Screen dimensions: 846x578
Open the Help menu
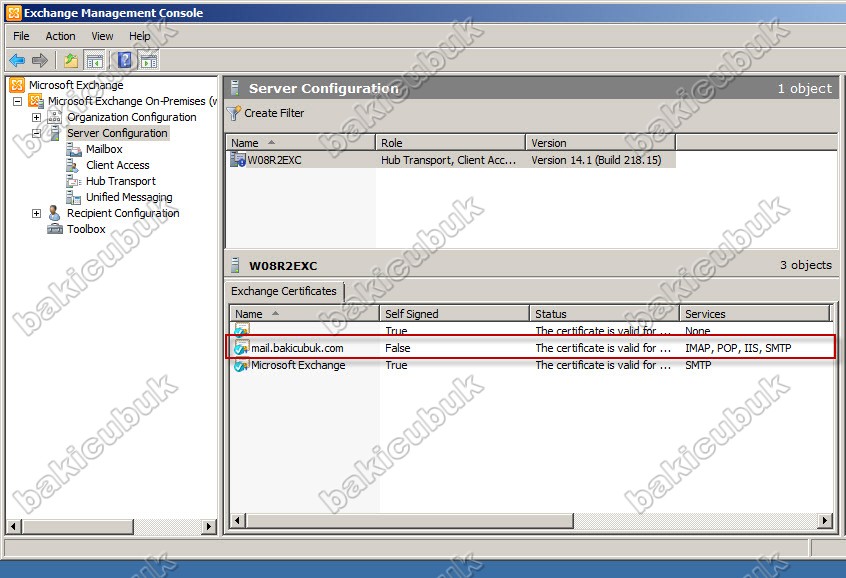[139, 36]
